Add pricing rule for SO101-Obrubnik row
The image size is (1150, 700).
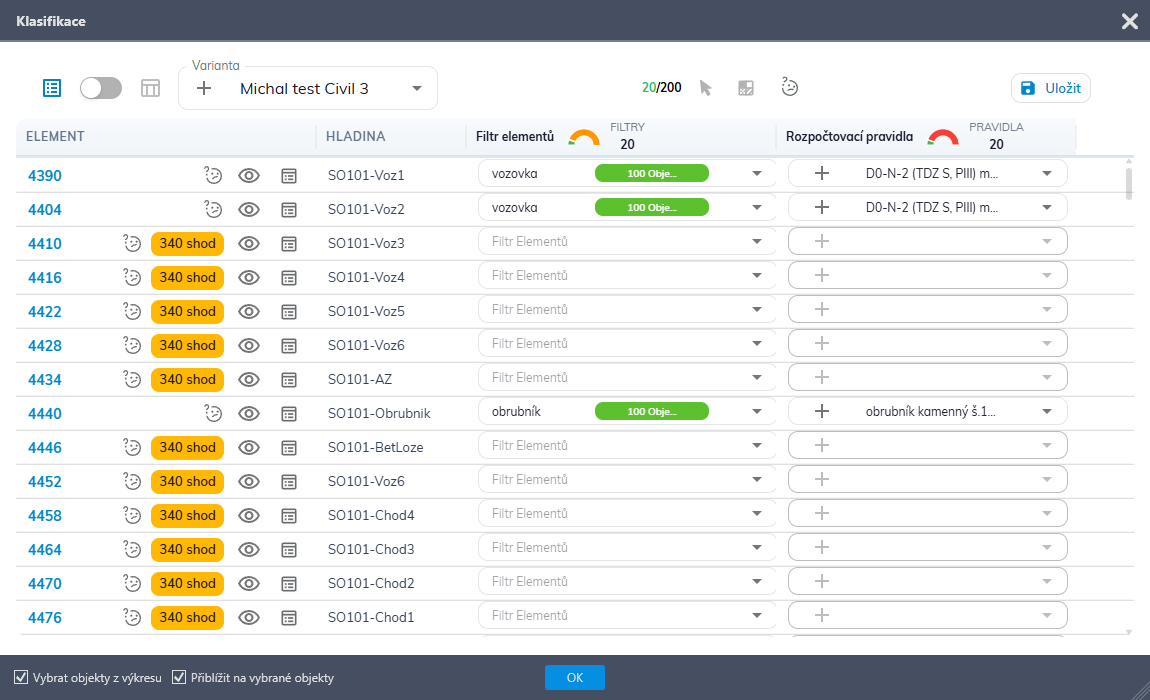point(822,411)
